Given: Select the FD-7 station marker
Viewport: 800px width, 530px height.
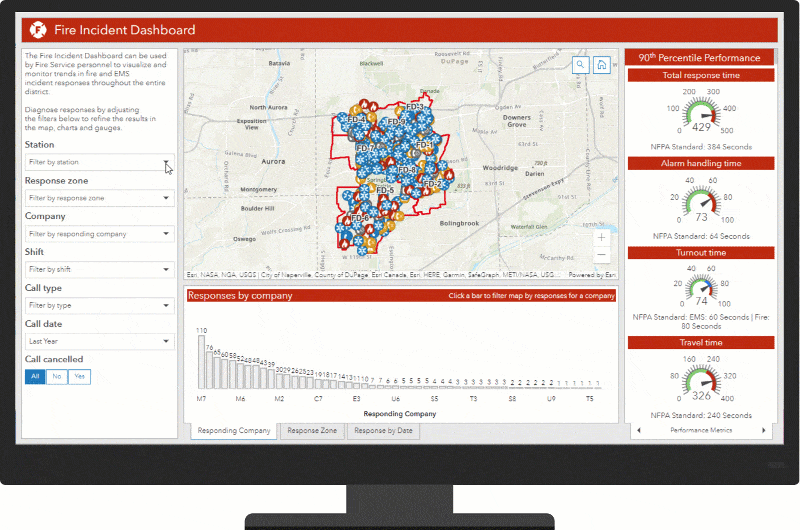Looking at the screenshot, I should [365, 148].
